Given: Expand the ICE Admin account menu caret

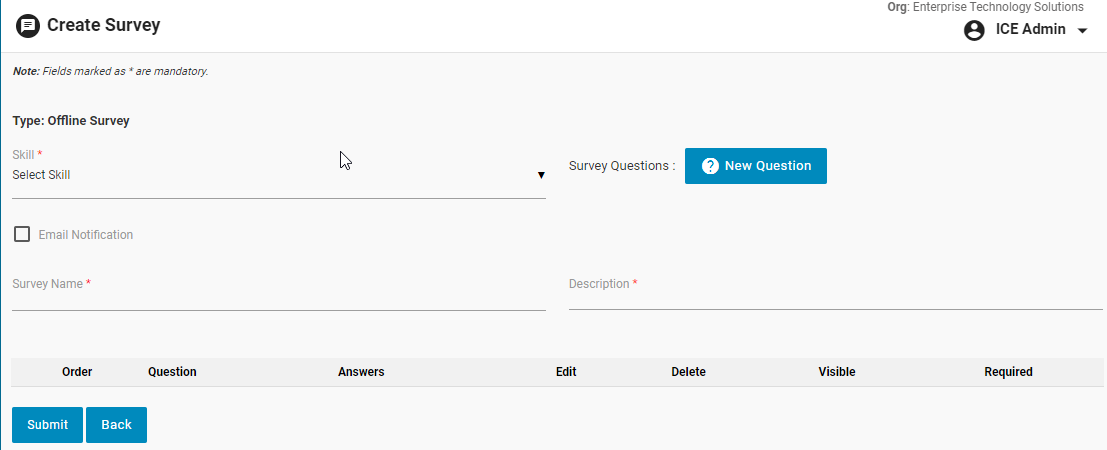Looking at the screenshot, I should [1082, 31].
